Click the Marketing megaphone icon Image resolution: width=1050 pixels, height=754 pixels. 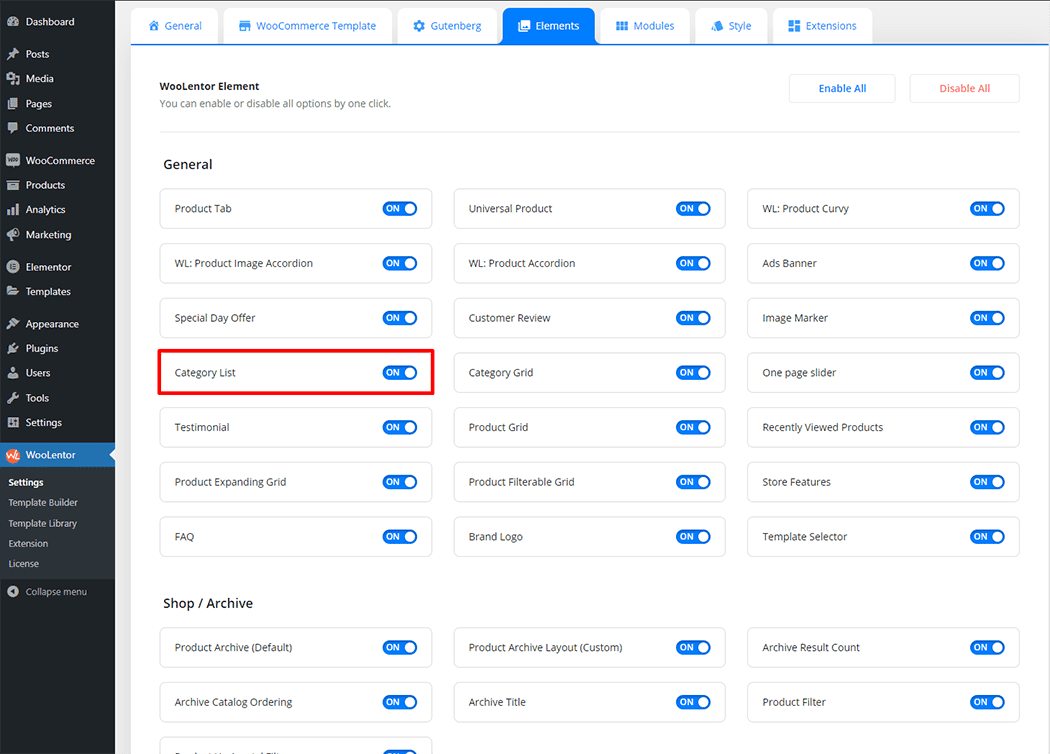pos(13,235)
